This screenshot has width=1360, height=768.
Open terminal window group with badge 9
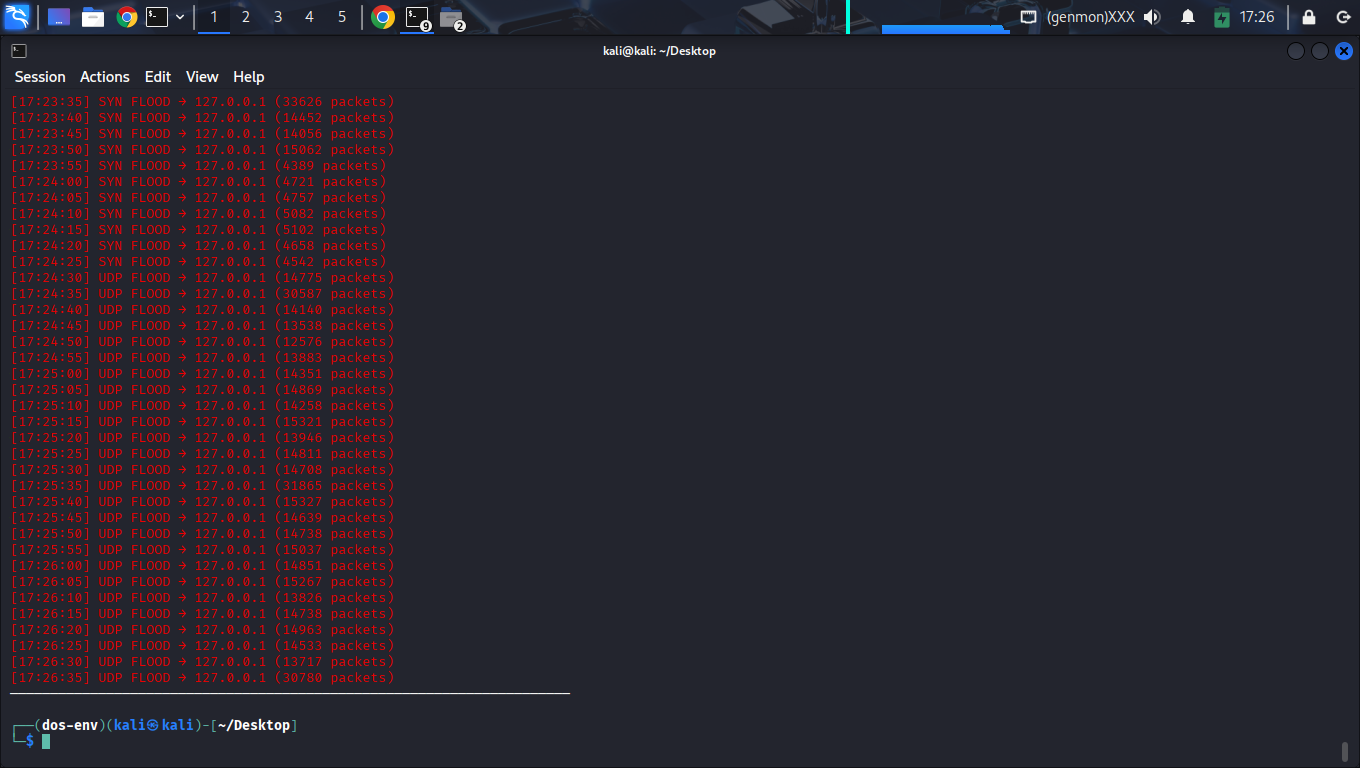(418, 17)
